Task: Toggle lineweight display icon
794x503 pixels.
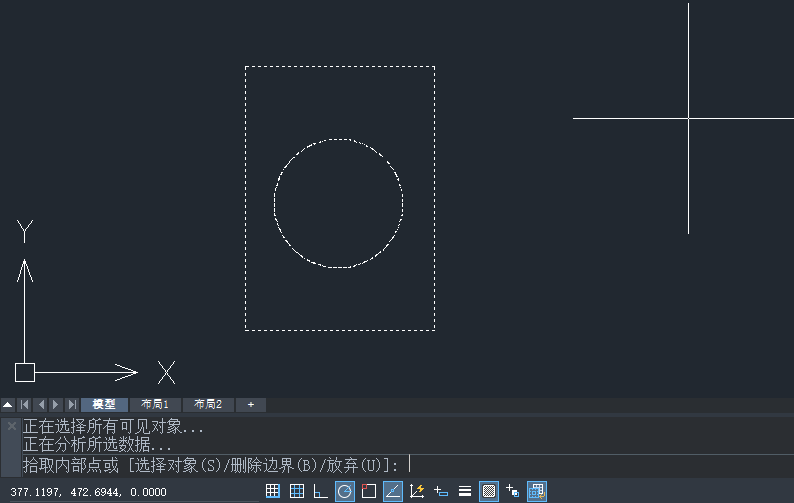Action: 465,491
